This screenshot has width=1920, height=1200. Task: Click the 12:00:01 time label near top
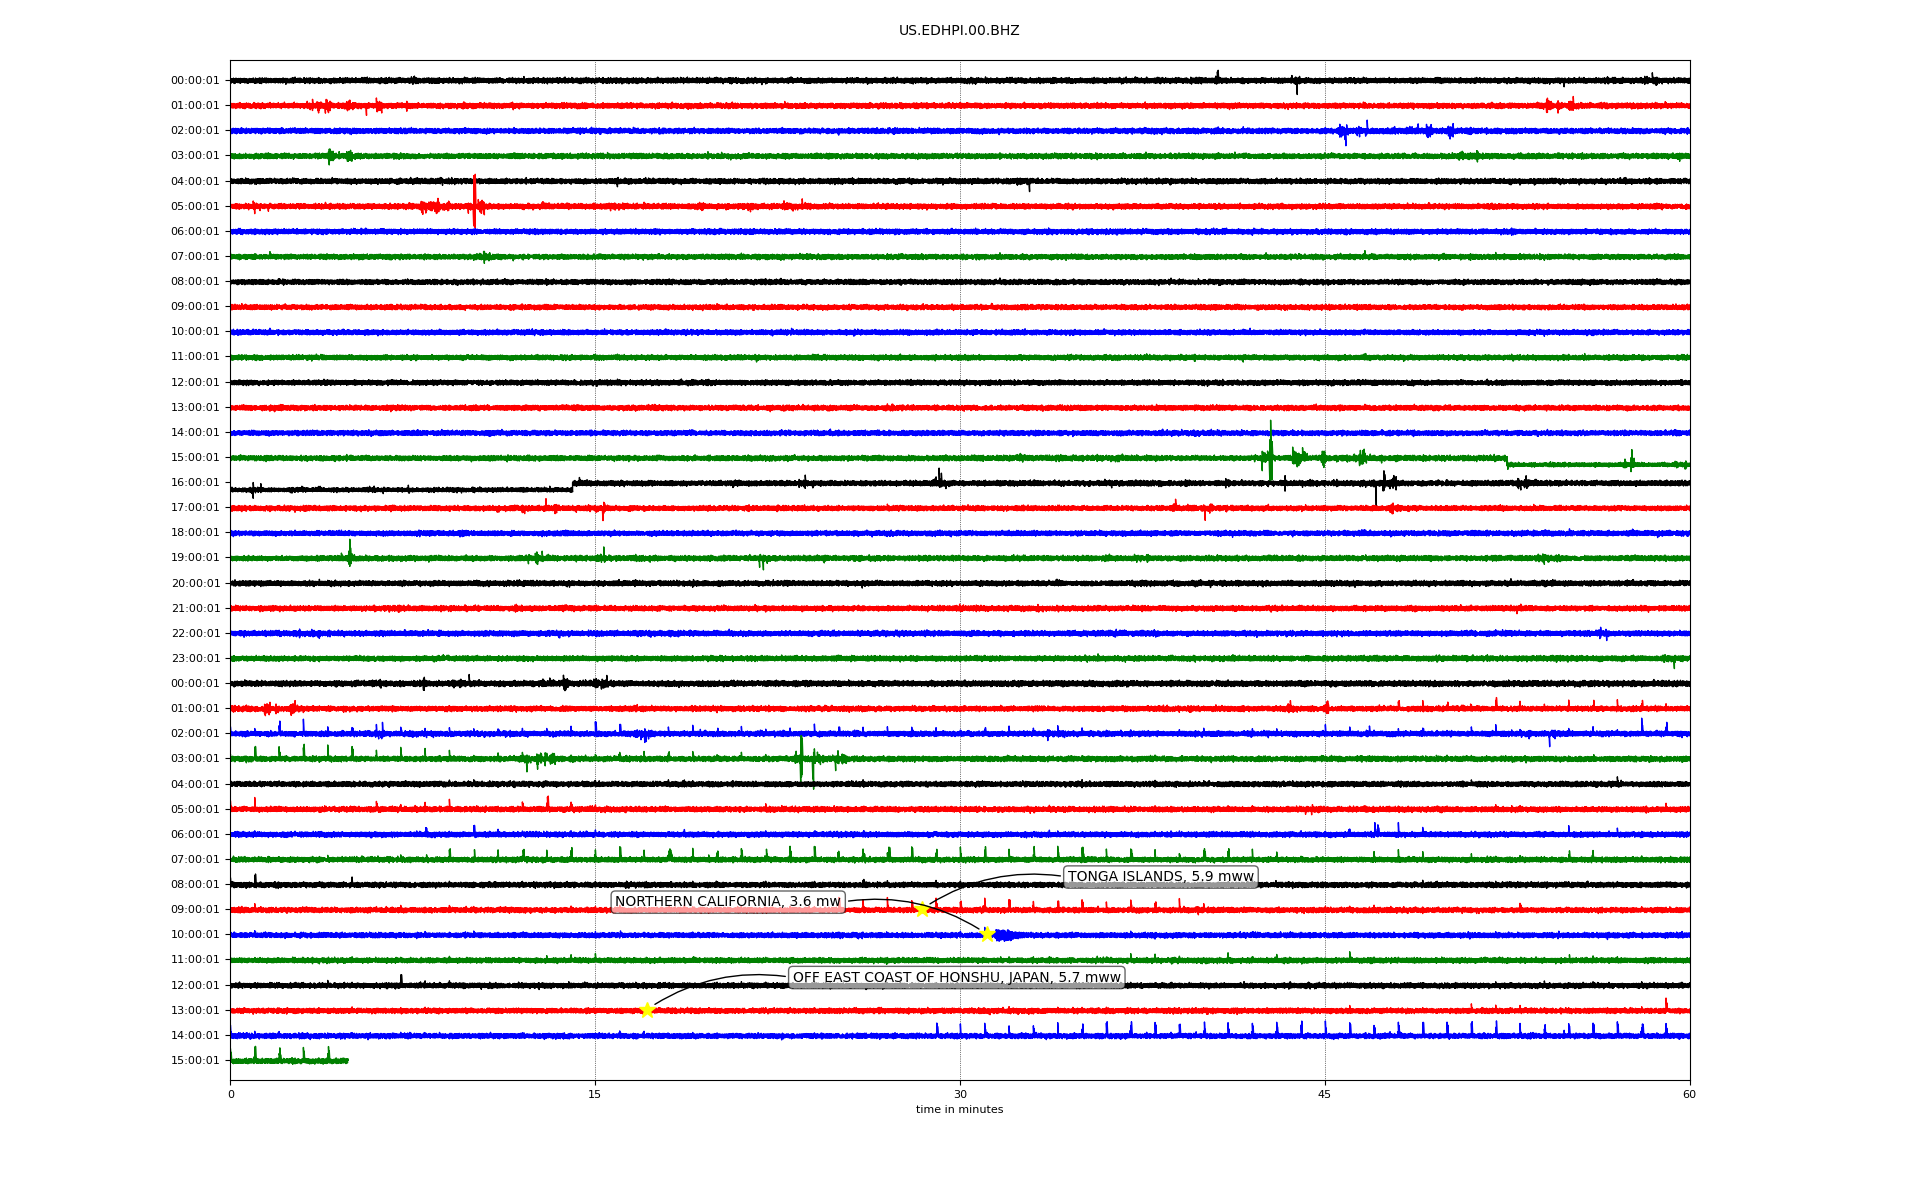[195, 382]
